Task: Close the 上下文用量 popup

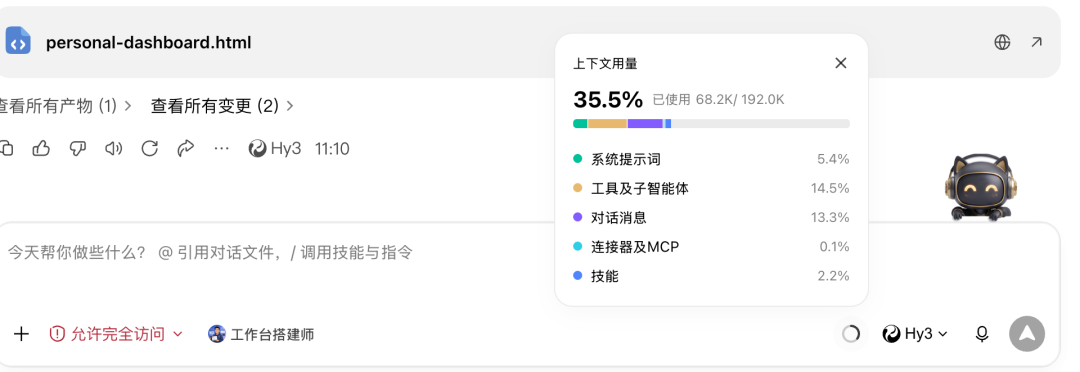Action: click(x=840, y=63)
